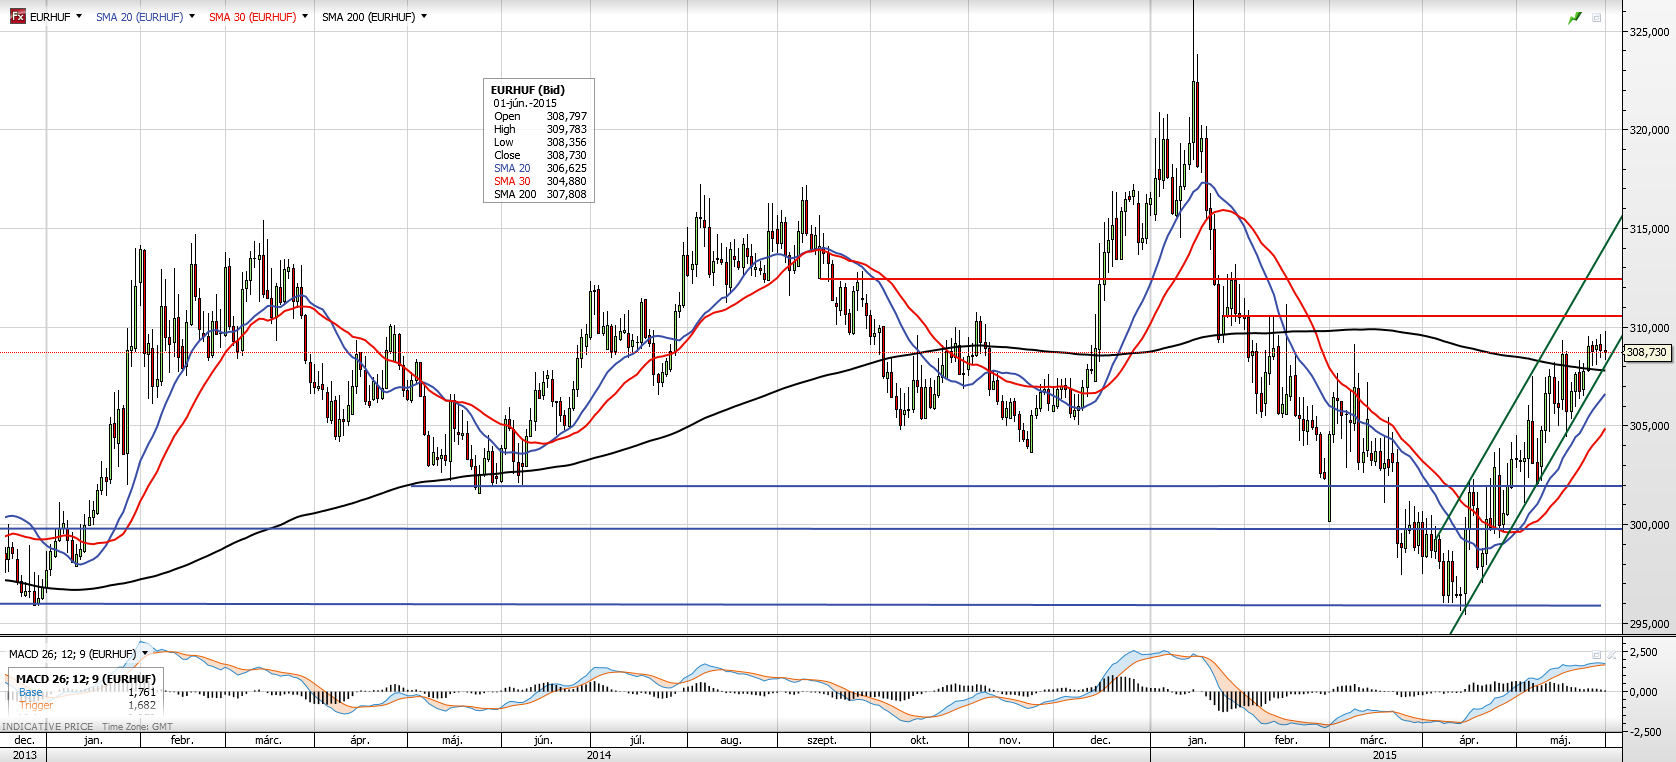This screenshot has height=762, width=1676.
Task: Open the MACD 26; 12; 9 indicator dropdown
Action: pyautogui.click(x=145, y=654)
